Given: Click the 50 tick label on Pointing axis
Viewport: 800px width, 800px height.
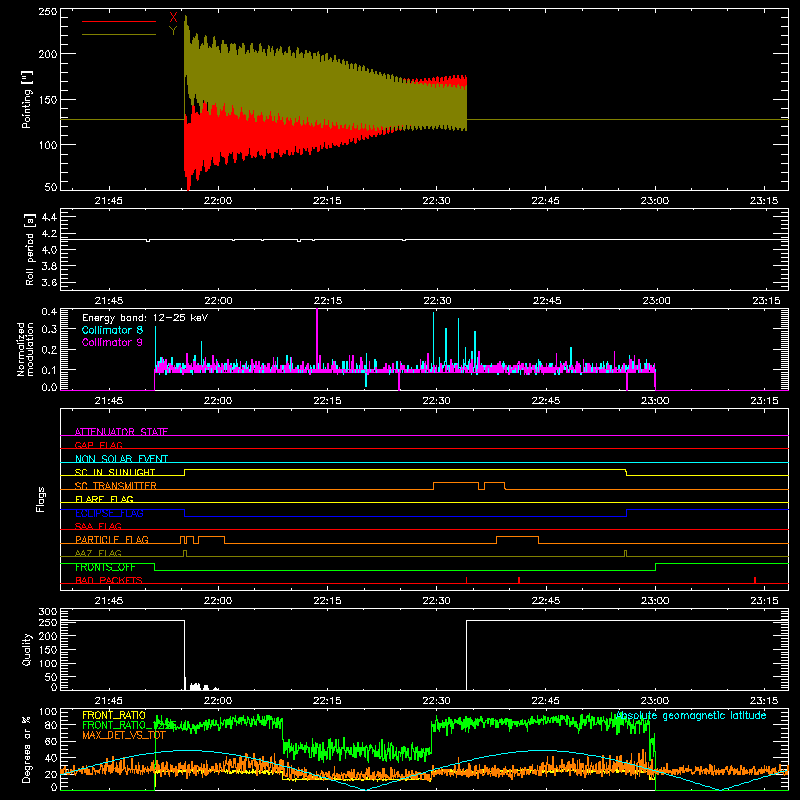Looking at the screenshot, I should point(51,187).
